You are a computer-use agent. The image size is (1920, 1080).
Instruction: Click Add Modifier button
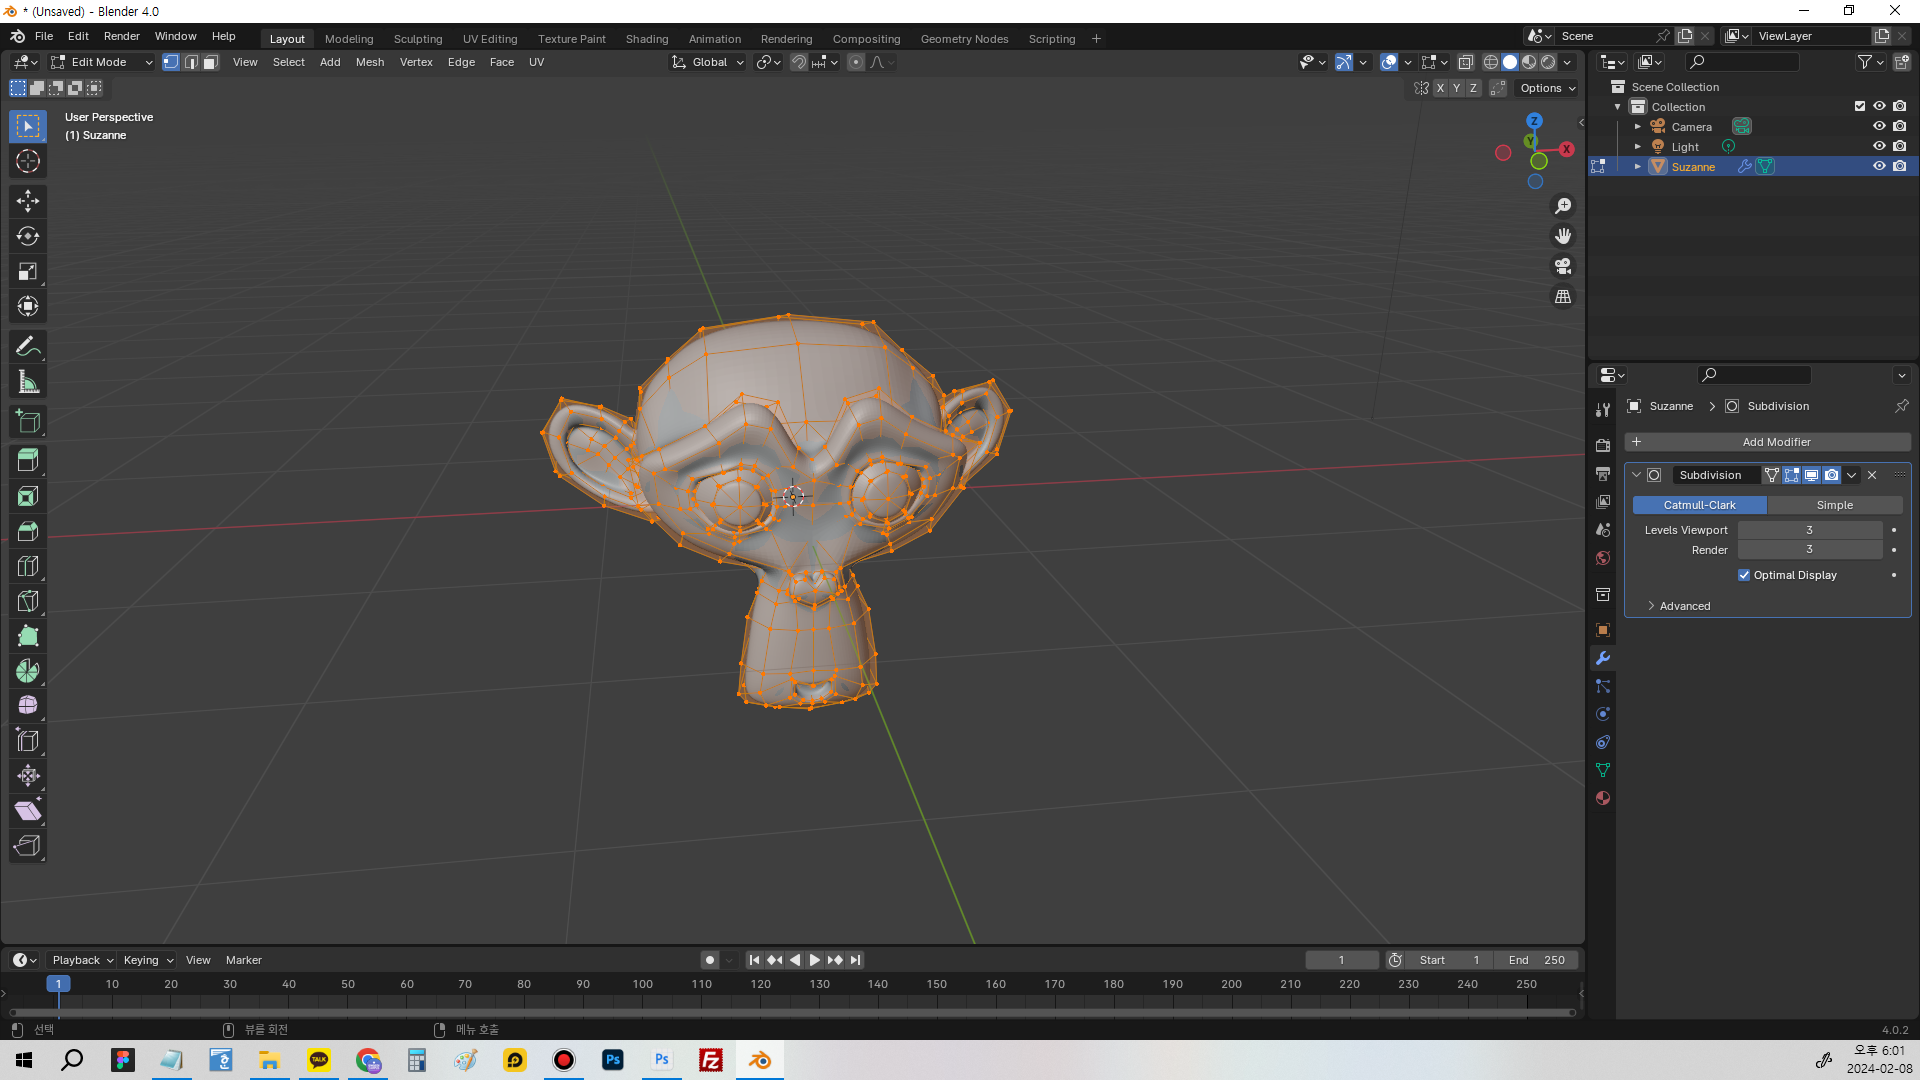pyautogui.click(x=1768, y=442)
